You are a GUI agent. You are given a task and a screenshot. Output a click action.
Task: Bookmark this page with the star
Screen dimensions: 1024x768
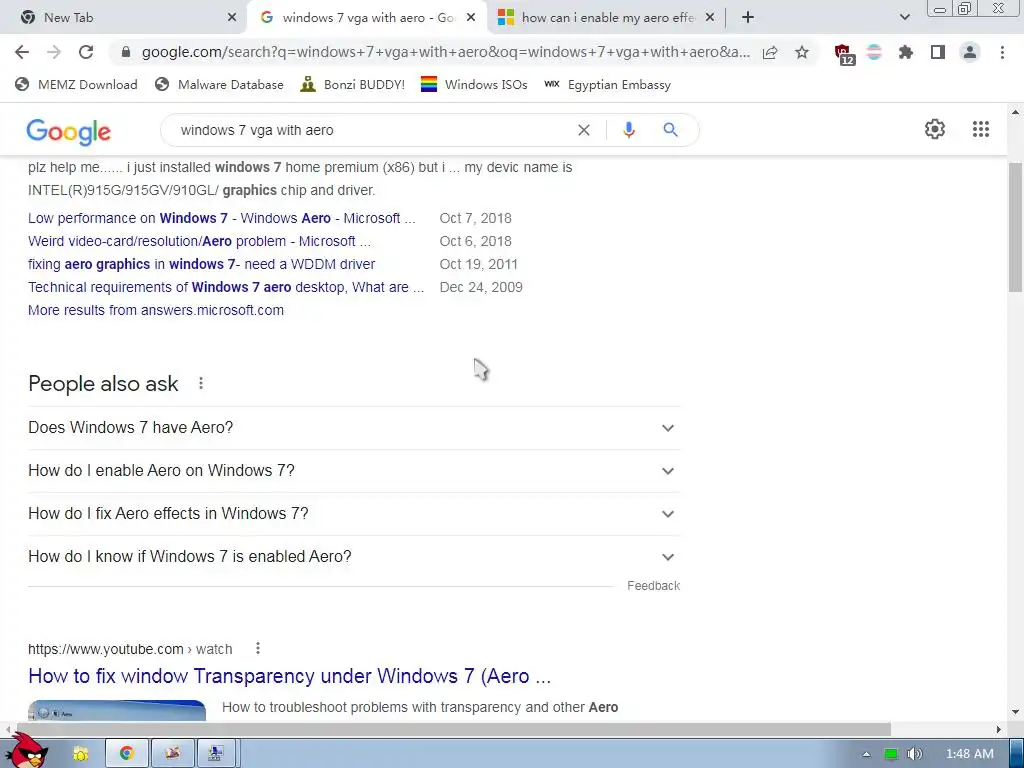802,52
